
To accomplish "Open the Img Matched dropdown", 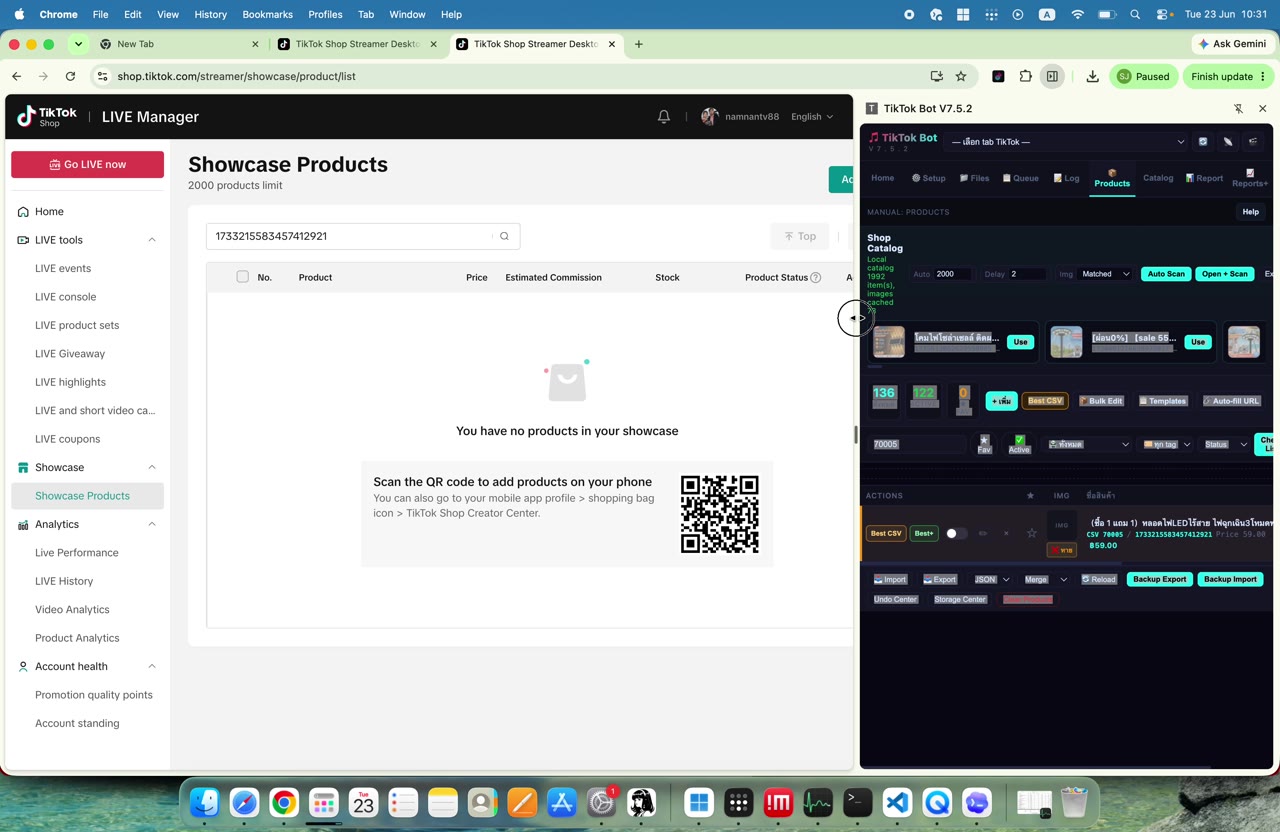I will [x=1106, y=274].
